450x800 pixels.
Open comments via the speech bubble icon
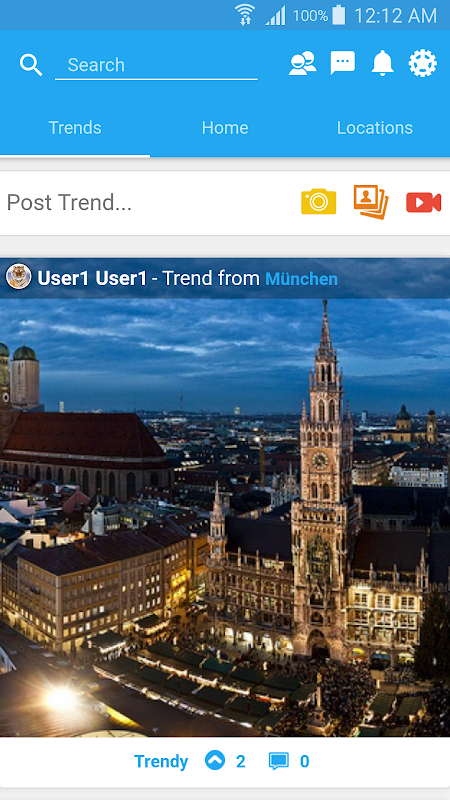pos(279,761)
